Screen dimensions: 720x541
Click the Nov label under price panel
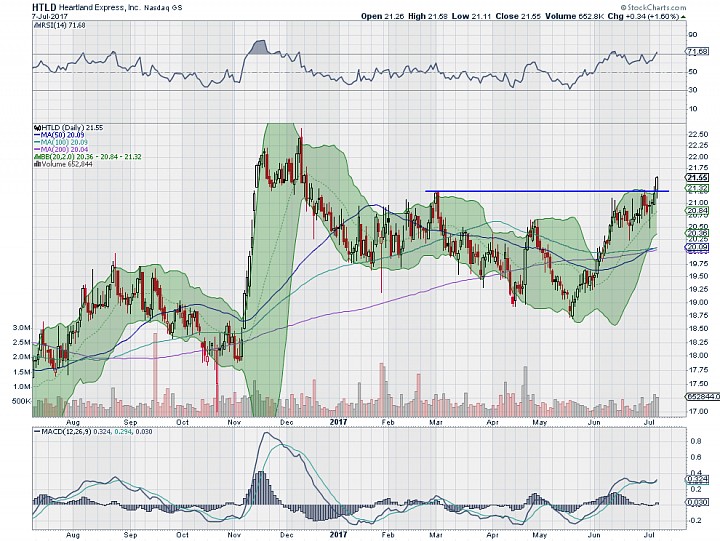click(234, 422)
